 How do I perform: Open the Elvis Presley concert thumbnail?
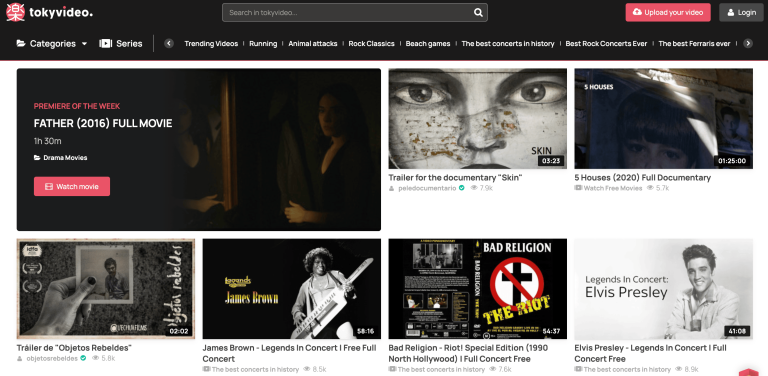click(664, 289)
